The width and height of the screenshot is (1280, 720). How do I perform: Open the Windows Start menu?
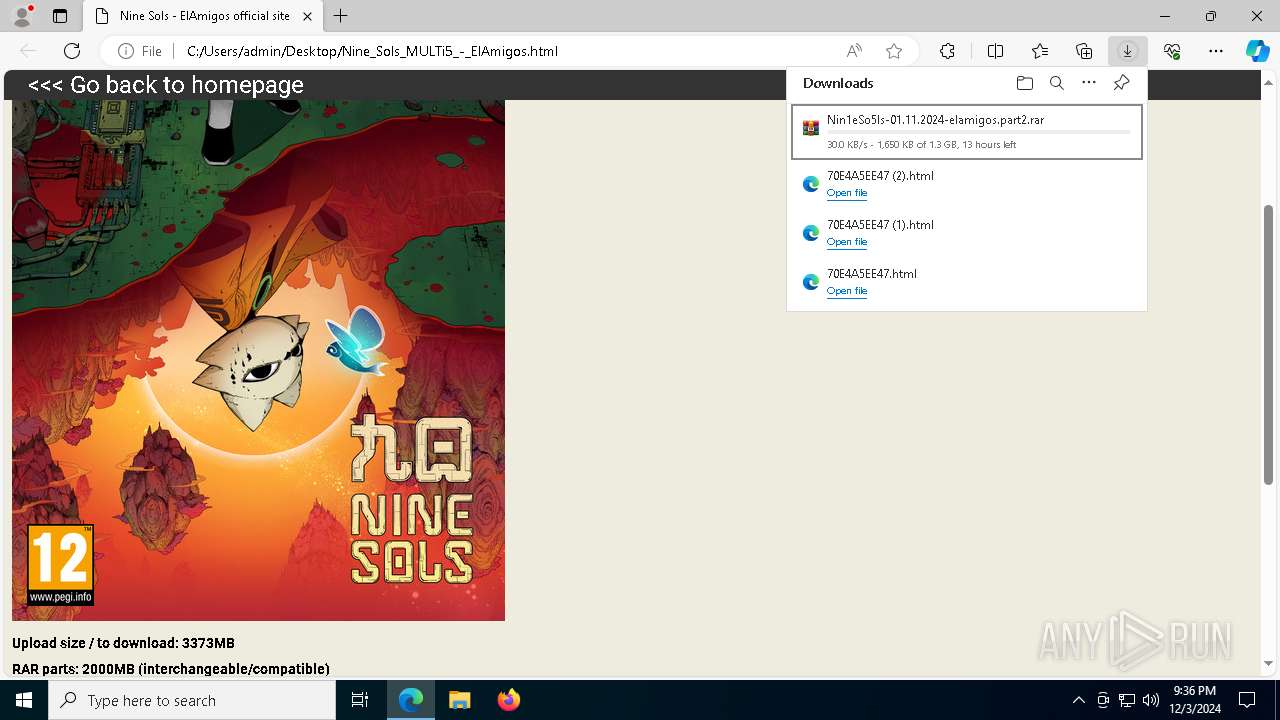point(24,700)
